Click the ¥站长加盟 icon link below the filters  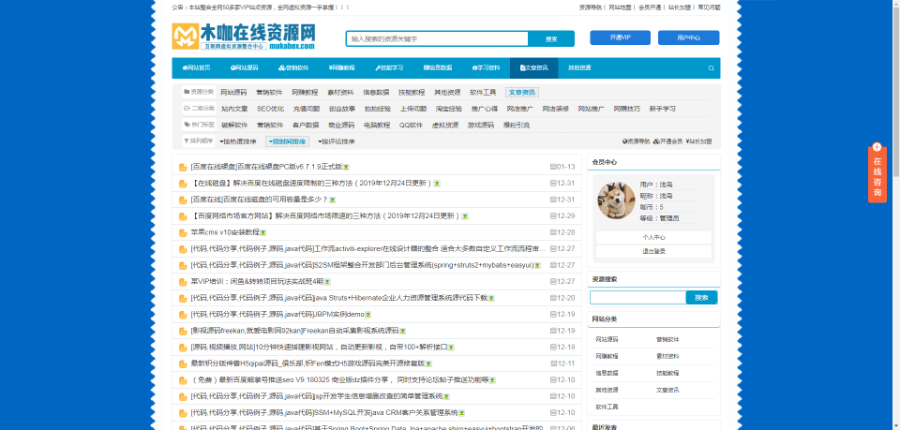tap(700, 141)
